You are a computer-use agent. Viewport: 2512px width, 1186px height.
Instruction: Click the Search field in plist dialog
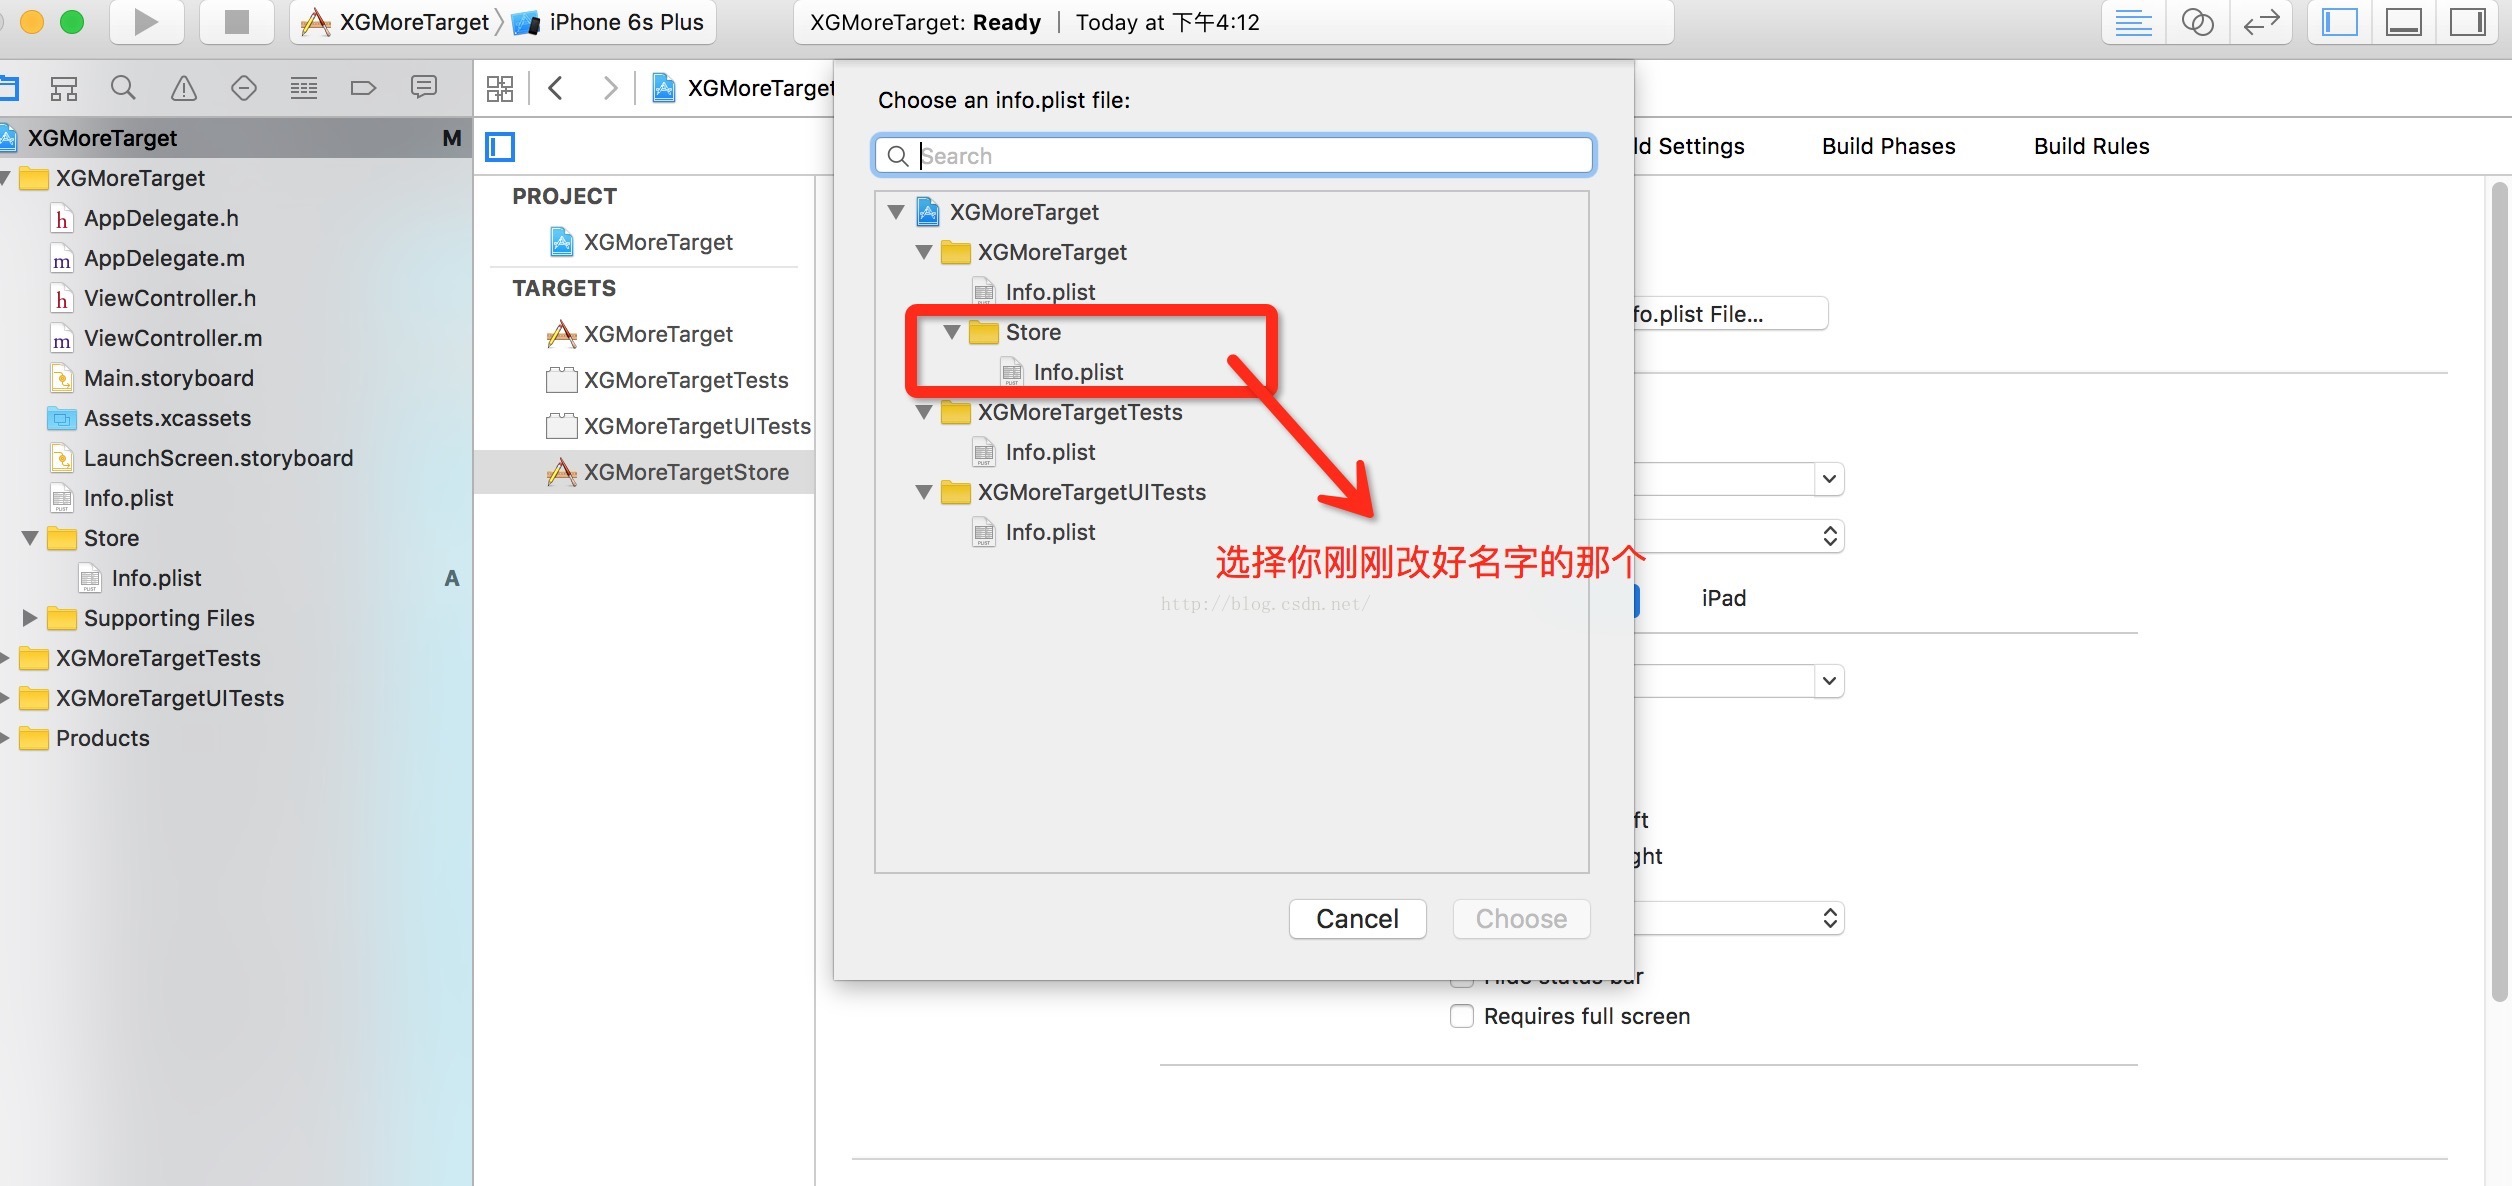(x=1233, y=155)
